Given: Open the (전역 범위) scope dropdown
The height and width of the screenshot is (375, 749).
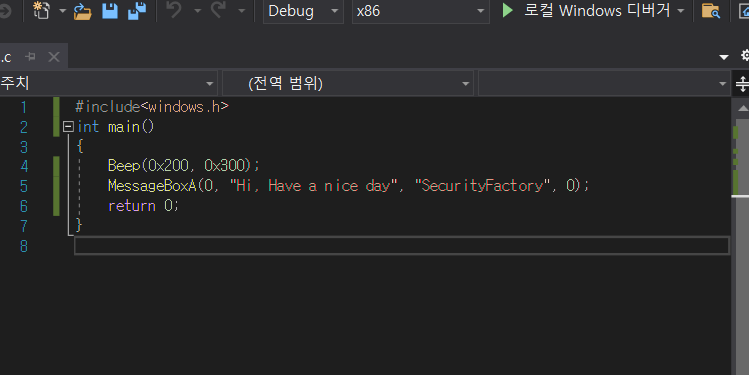Looking at the screenshot, I should pos(348,84).
